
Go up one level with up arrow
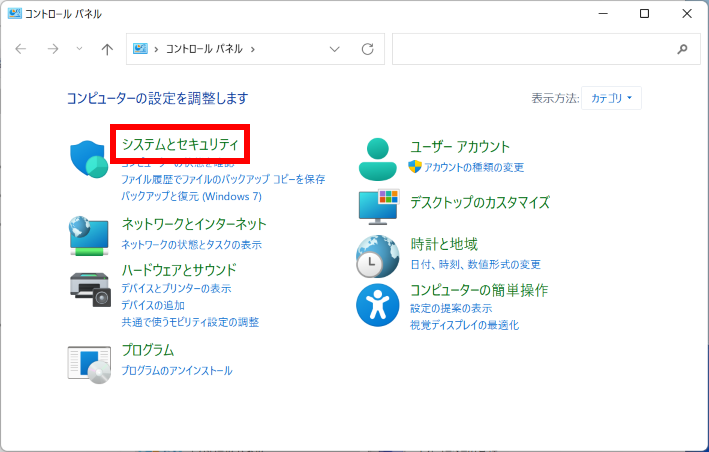click(x=107, y=49)
